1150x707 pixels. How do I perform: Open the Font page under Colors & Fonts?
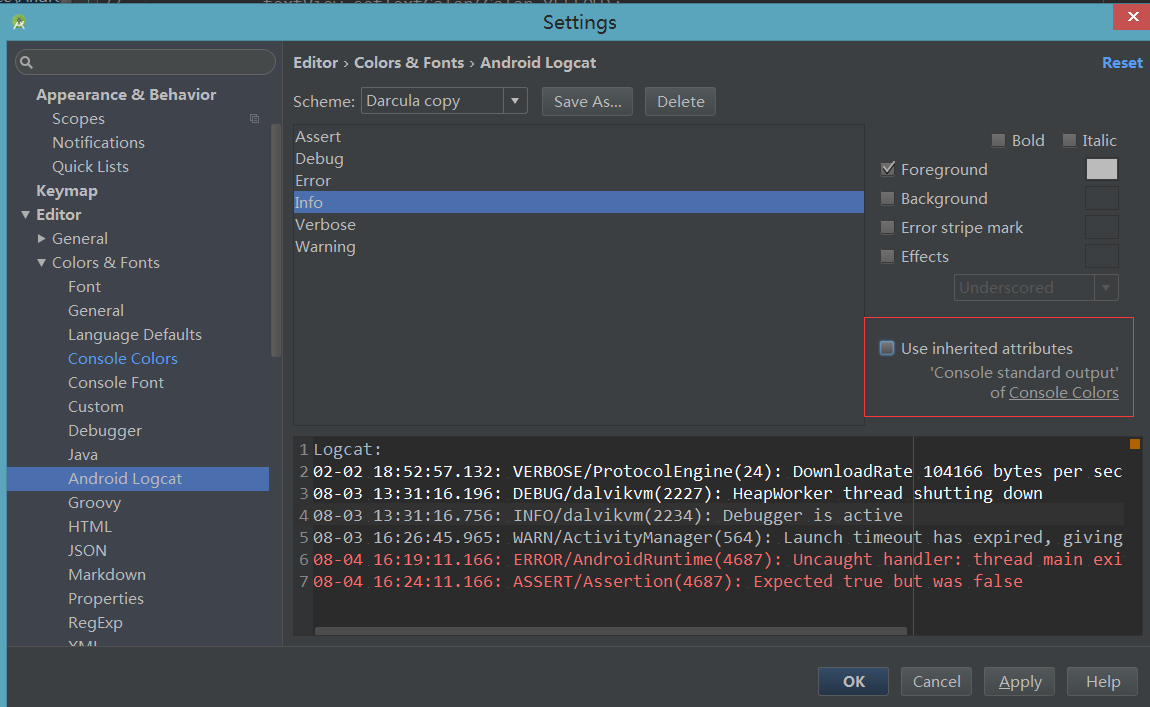click(84, 287)
